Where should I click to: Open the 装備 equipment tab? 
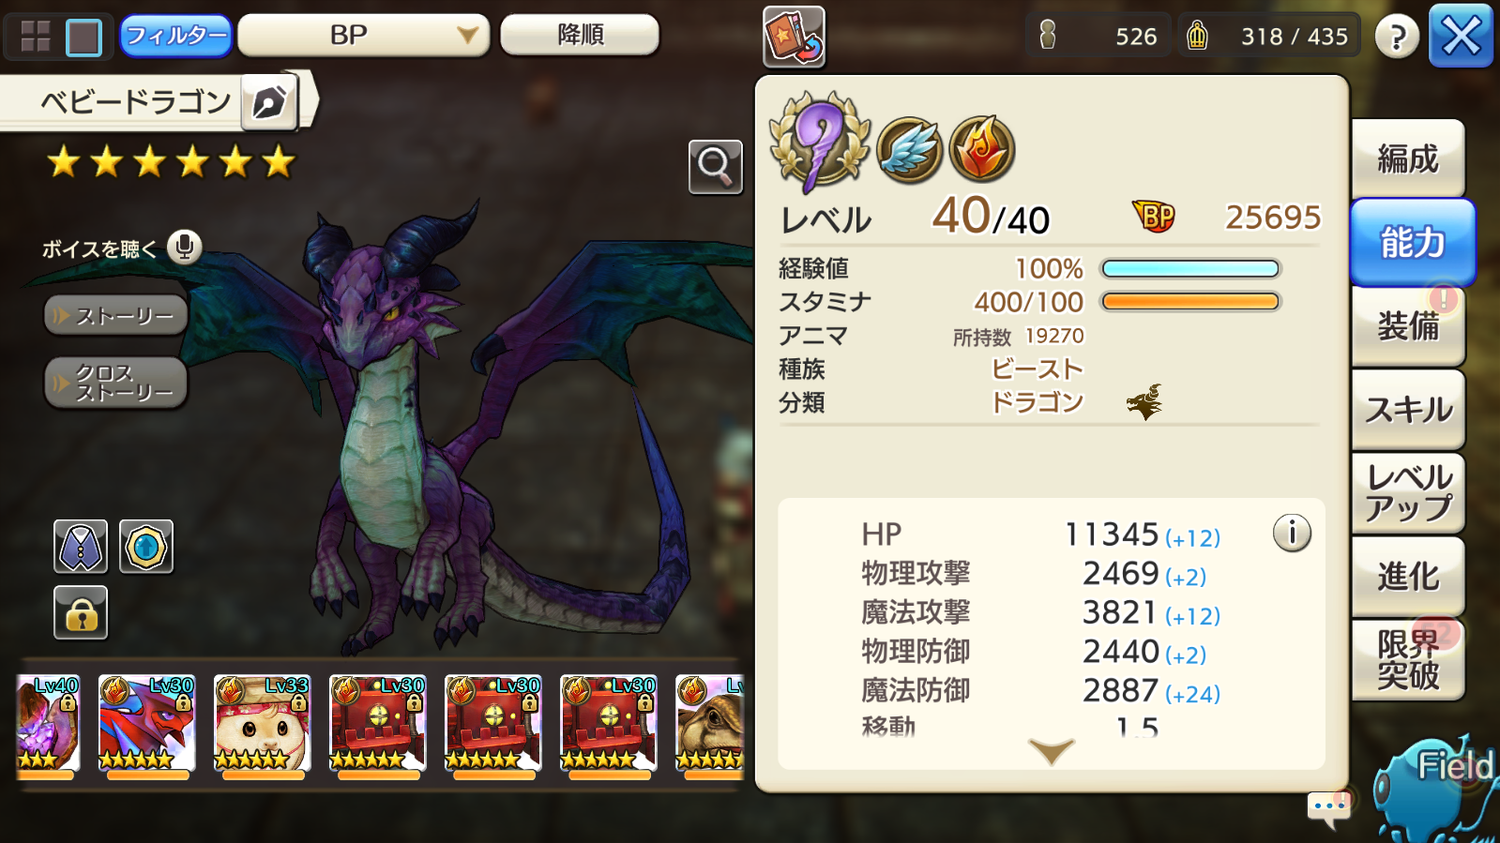point(1408,326)
